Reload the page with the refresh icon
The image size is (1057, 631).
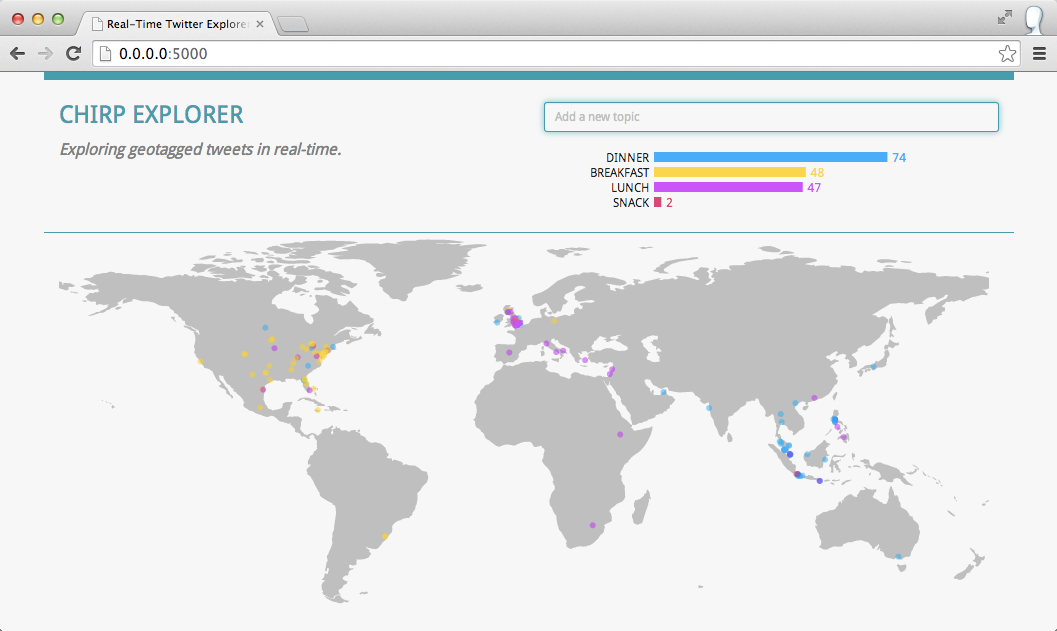click(x=73, y=53)
